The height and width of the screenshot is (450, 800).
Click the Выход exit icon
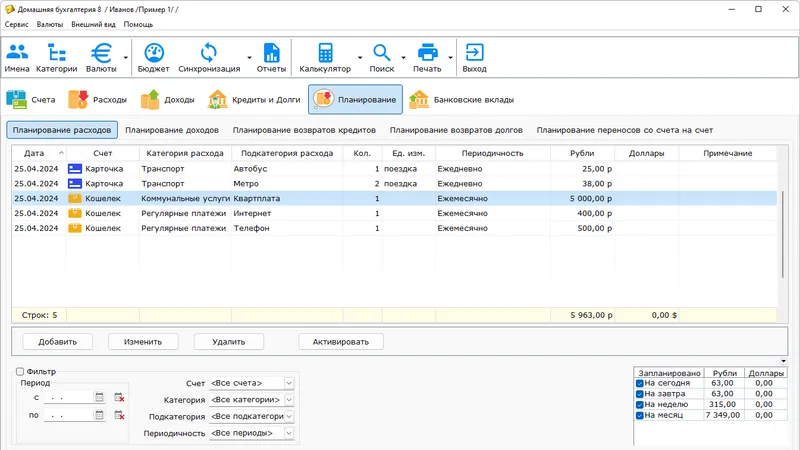[x=474, y=58]
